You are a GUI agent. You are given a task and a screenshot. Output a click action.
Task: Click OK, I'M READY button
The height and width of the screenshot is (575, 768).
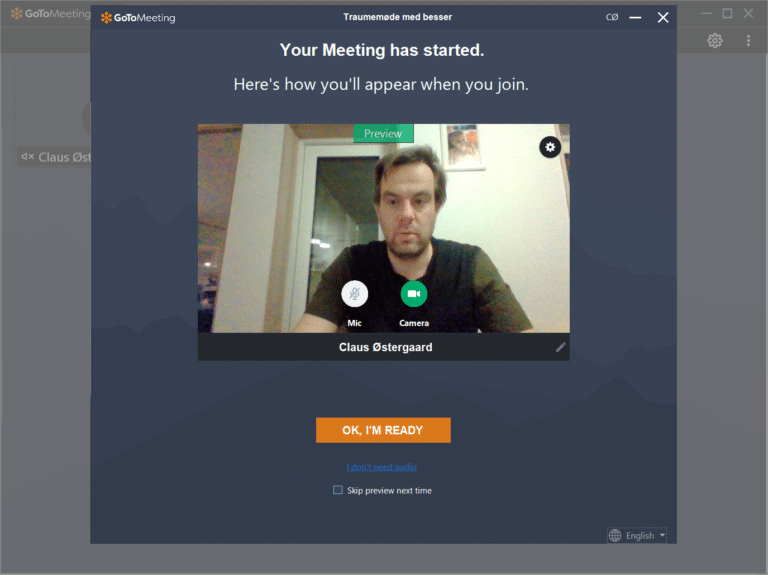point(383,430)
